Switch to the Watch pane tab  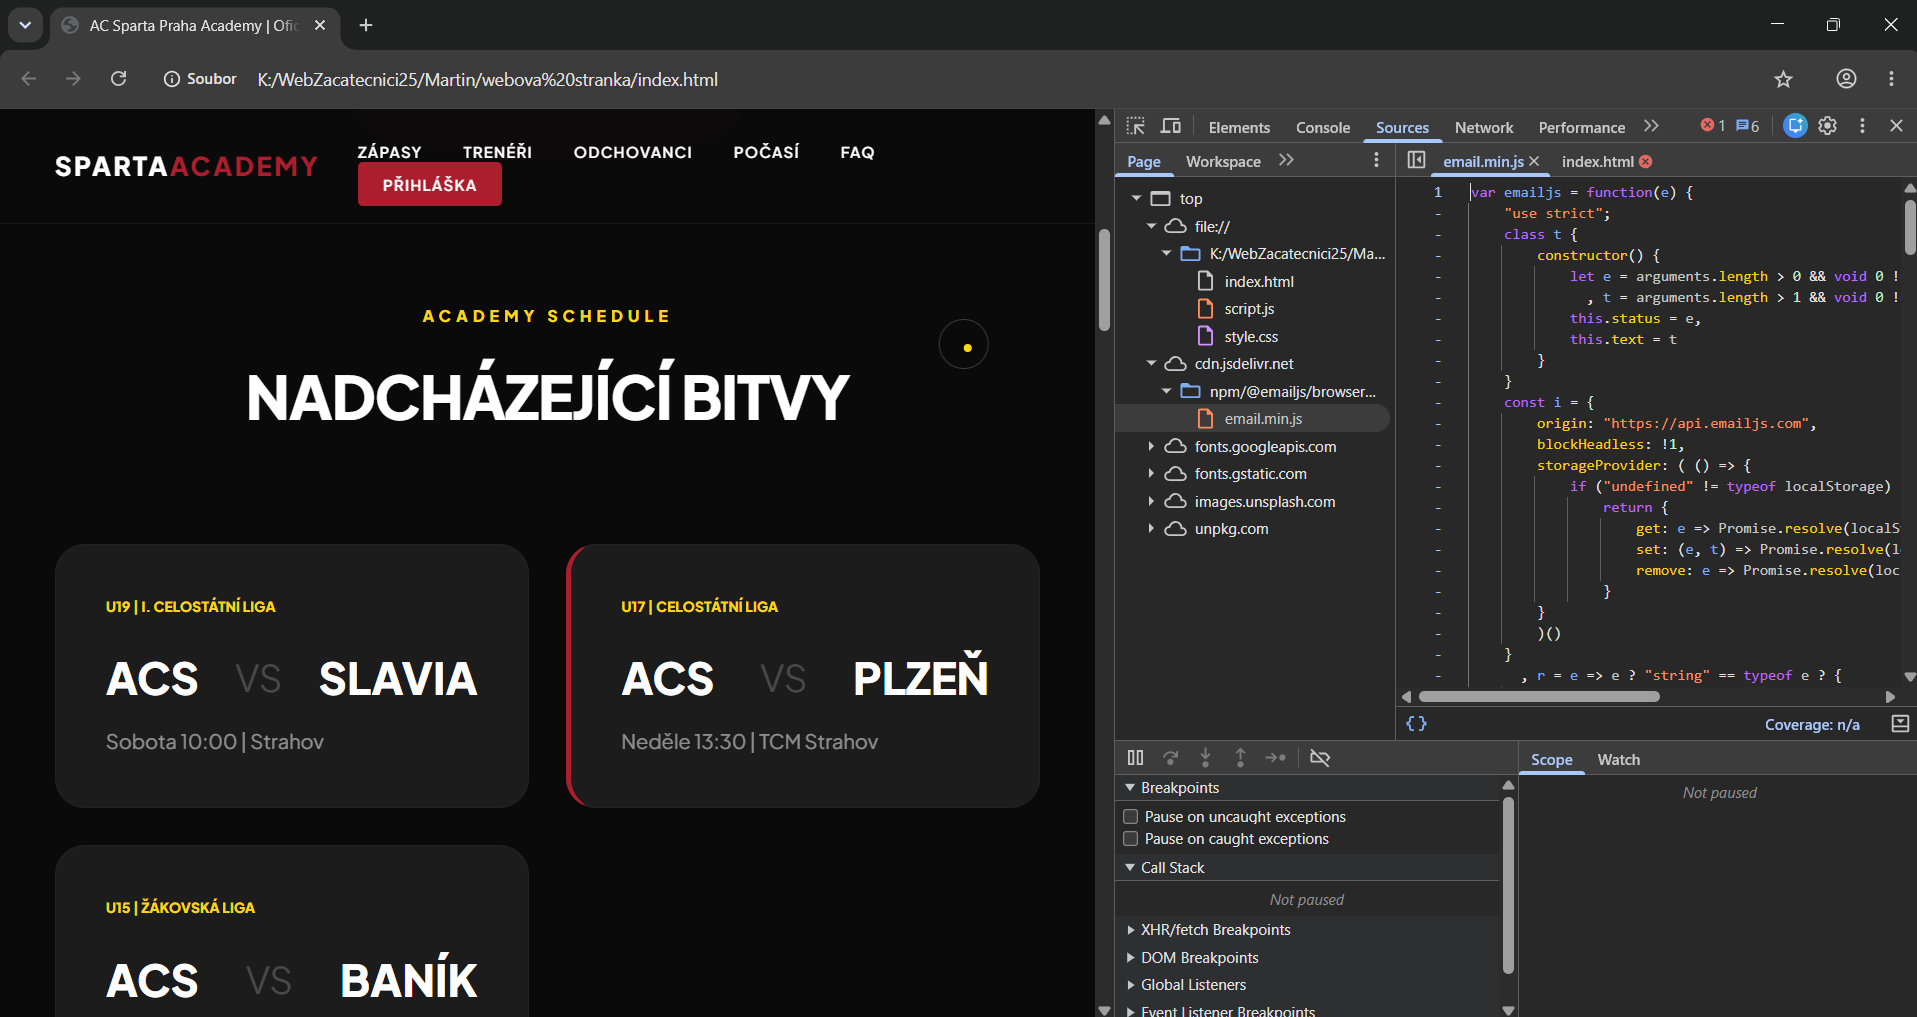(1618, 760)
